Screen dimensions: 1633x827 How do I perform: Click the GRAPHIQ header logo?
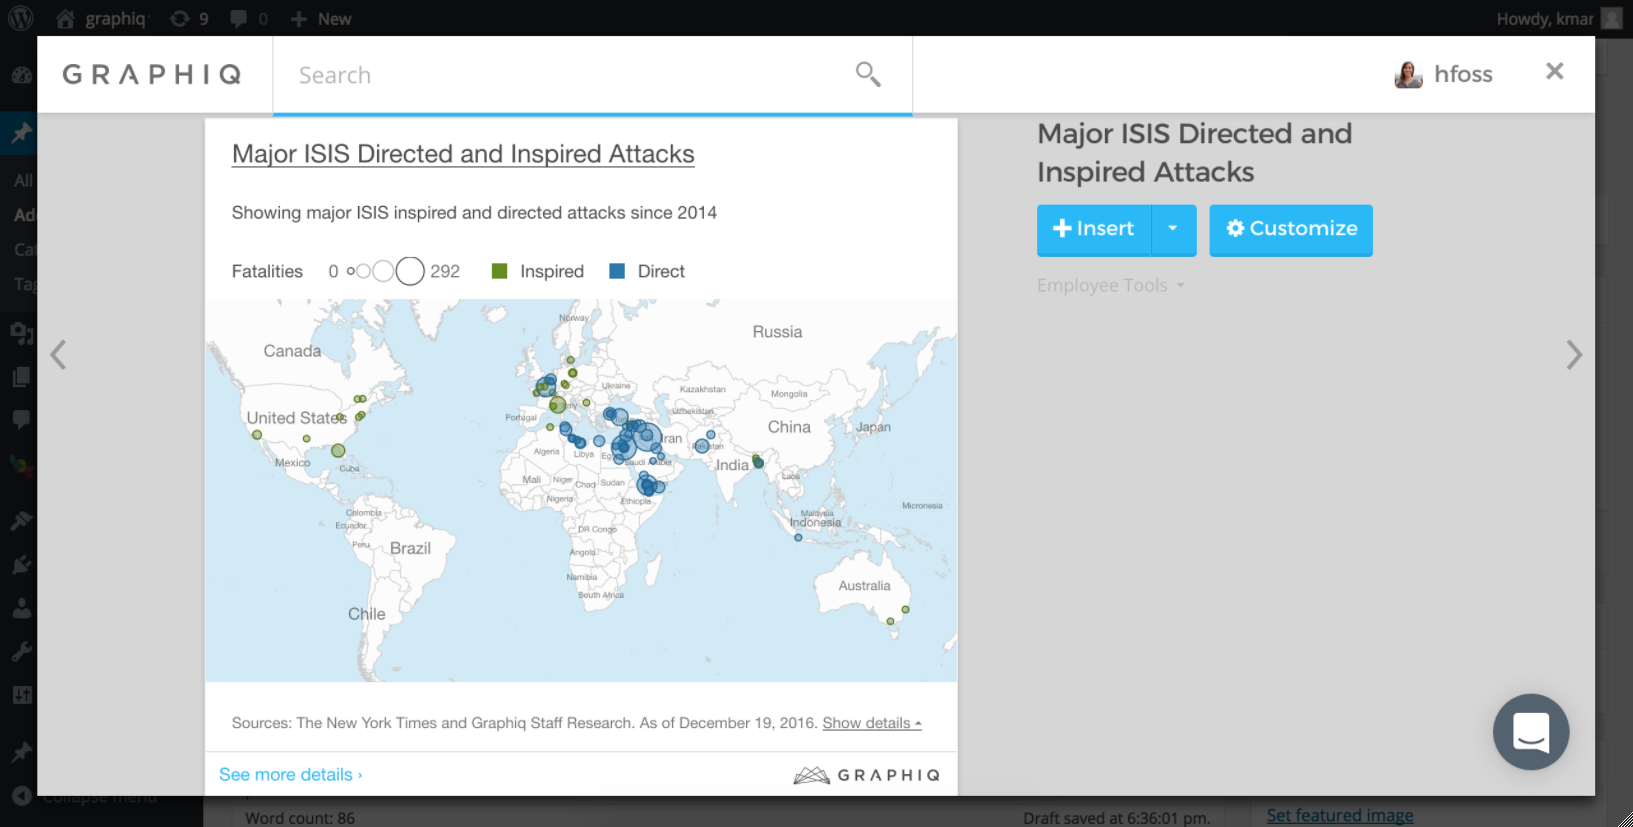coord(152,75)
